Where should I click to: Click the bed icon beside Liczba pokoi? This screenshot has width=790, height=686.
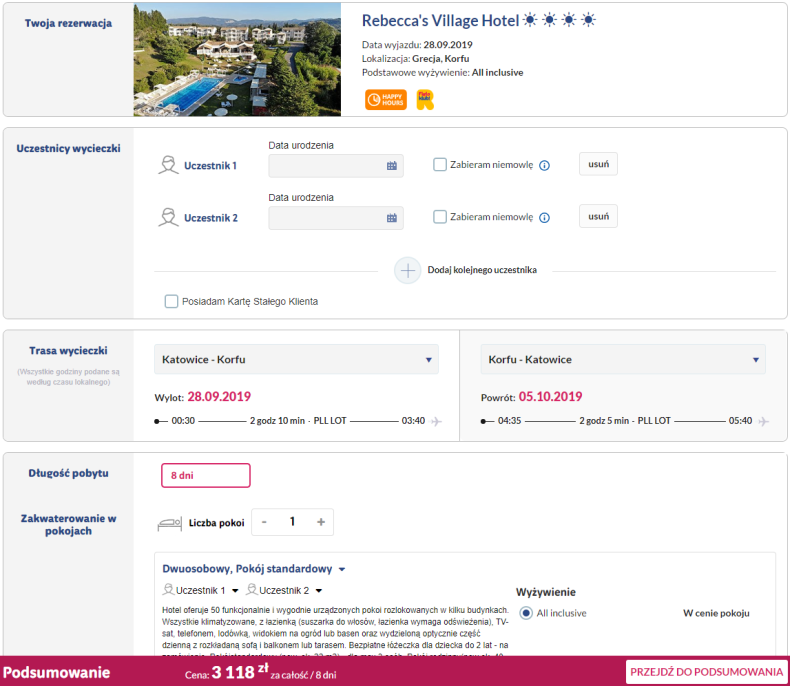[170, 524]
